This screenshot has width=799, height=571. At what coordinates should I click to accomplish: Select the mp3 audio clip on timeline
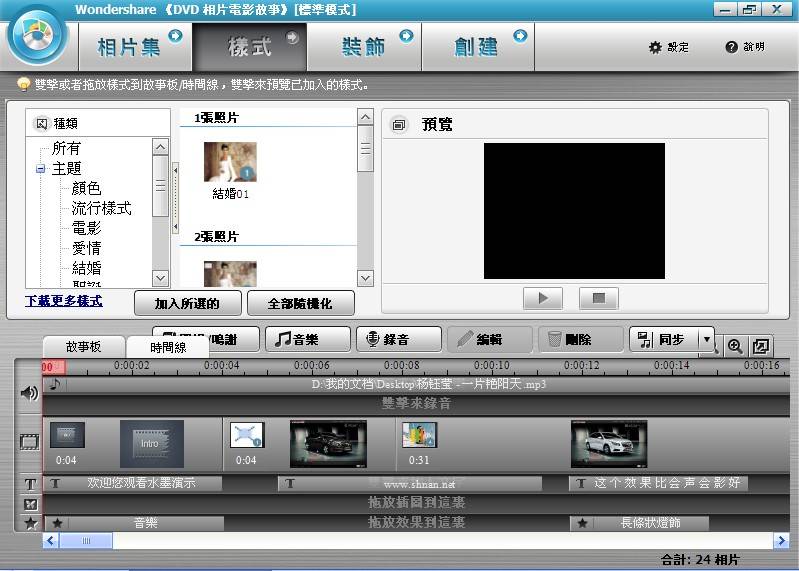point(416,384)
